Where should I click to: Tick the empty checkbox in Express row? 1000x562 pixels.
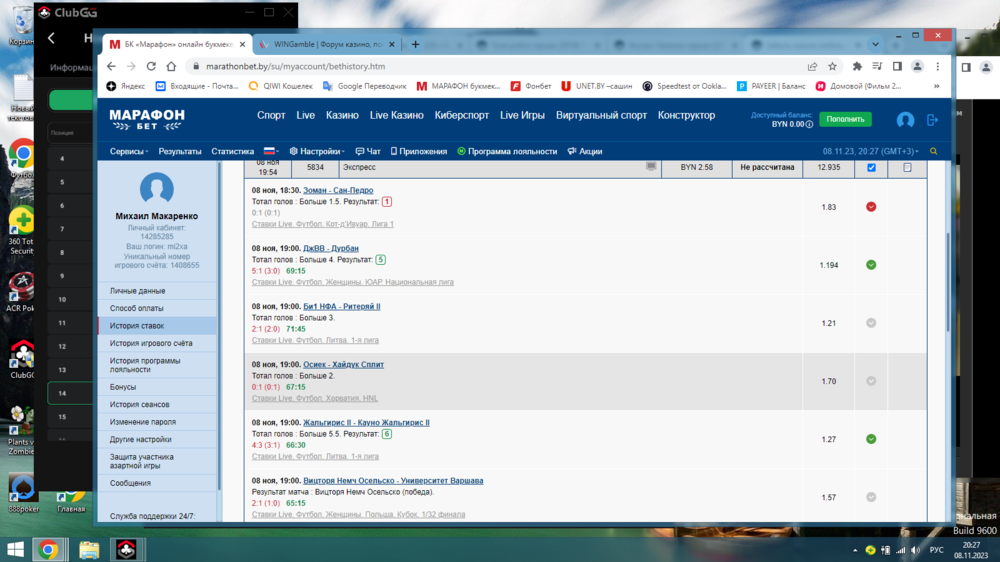pos(907,168)
